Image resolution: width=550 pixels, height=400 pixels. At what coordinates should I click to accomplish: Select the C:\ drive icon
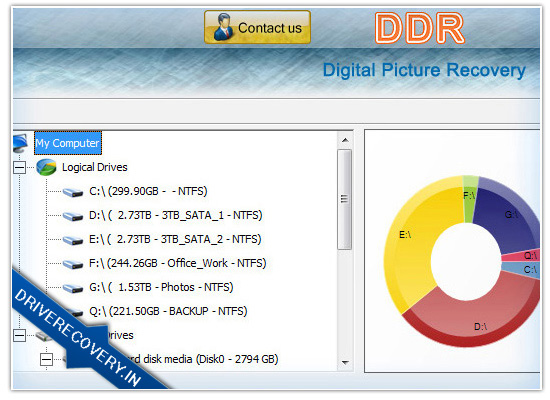point(73,192)
